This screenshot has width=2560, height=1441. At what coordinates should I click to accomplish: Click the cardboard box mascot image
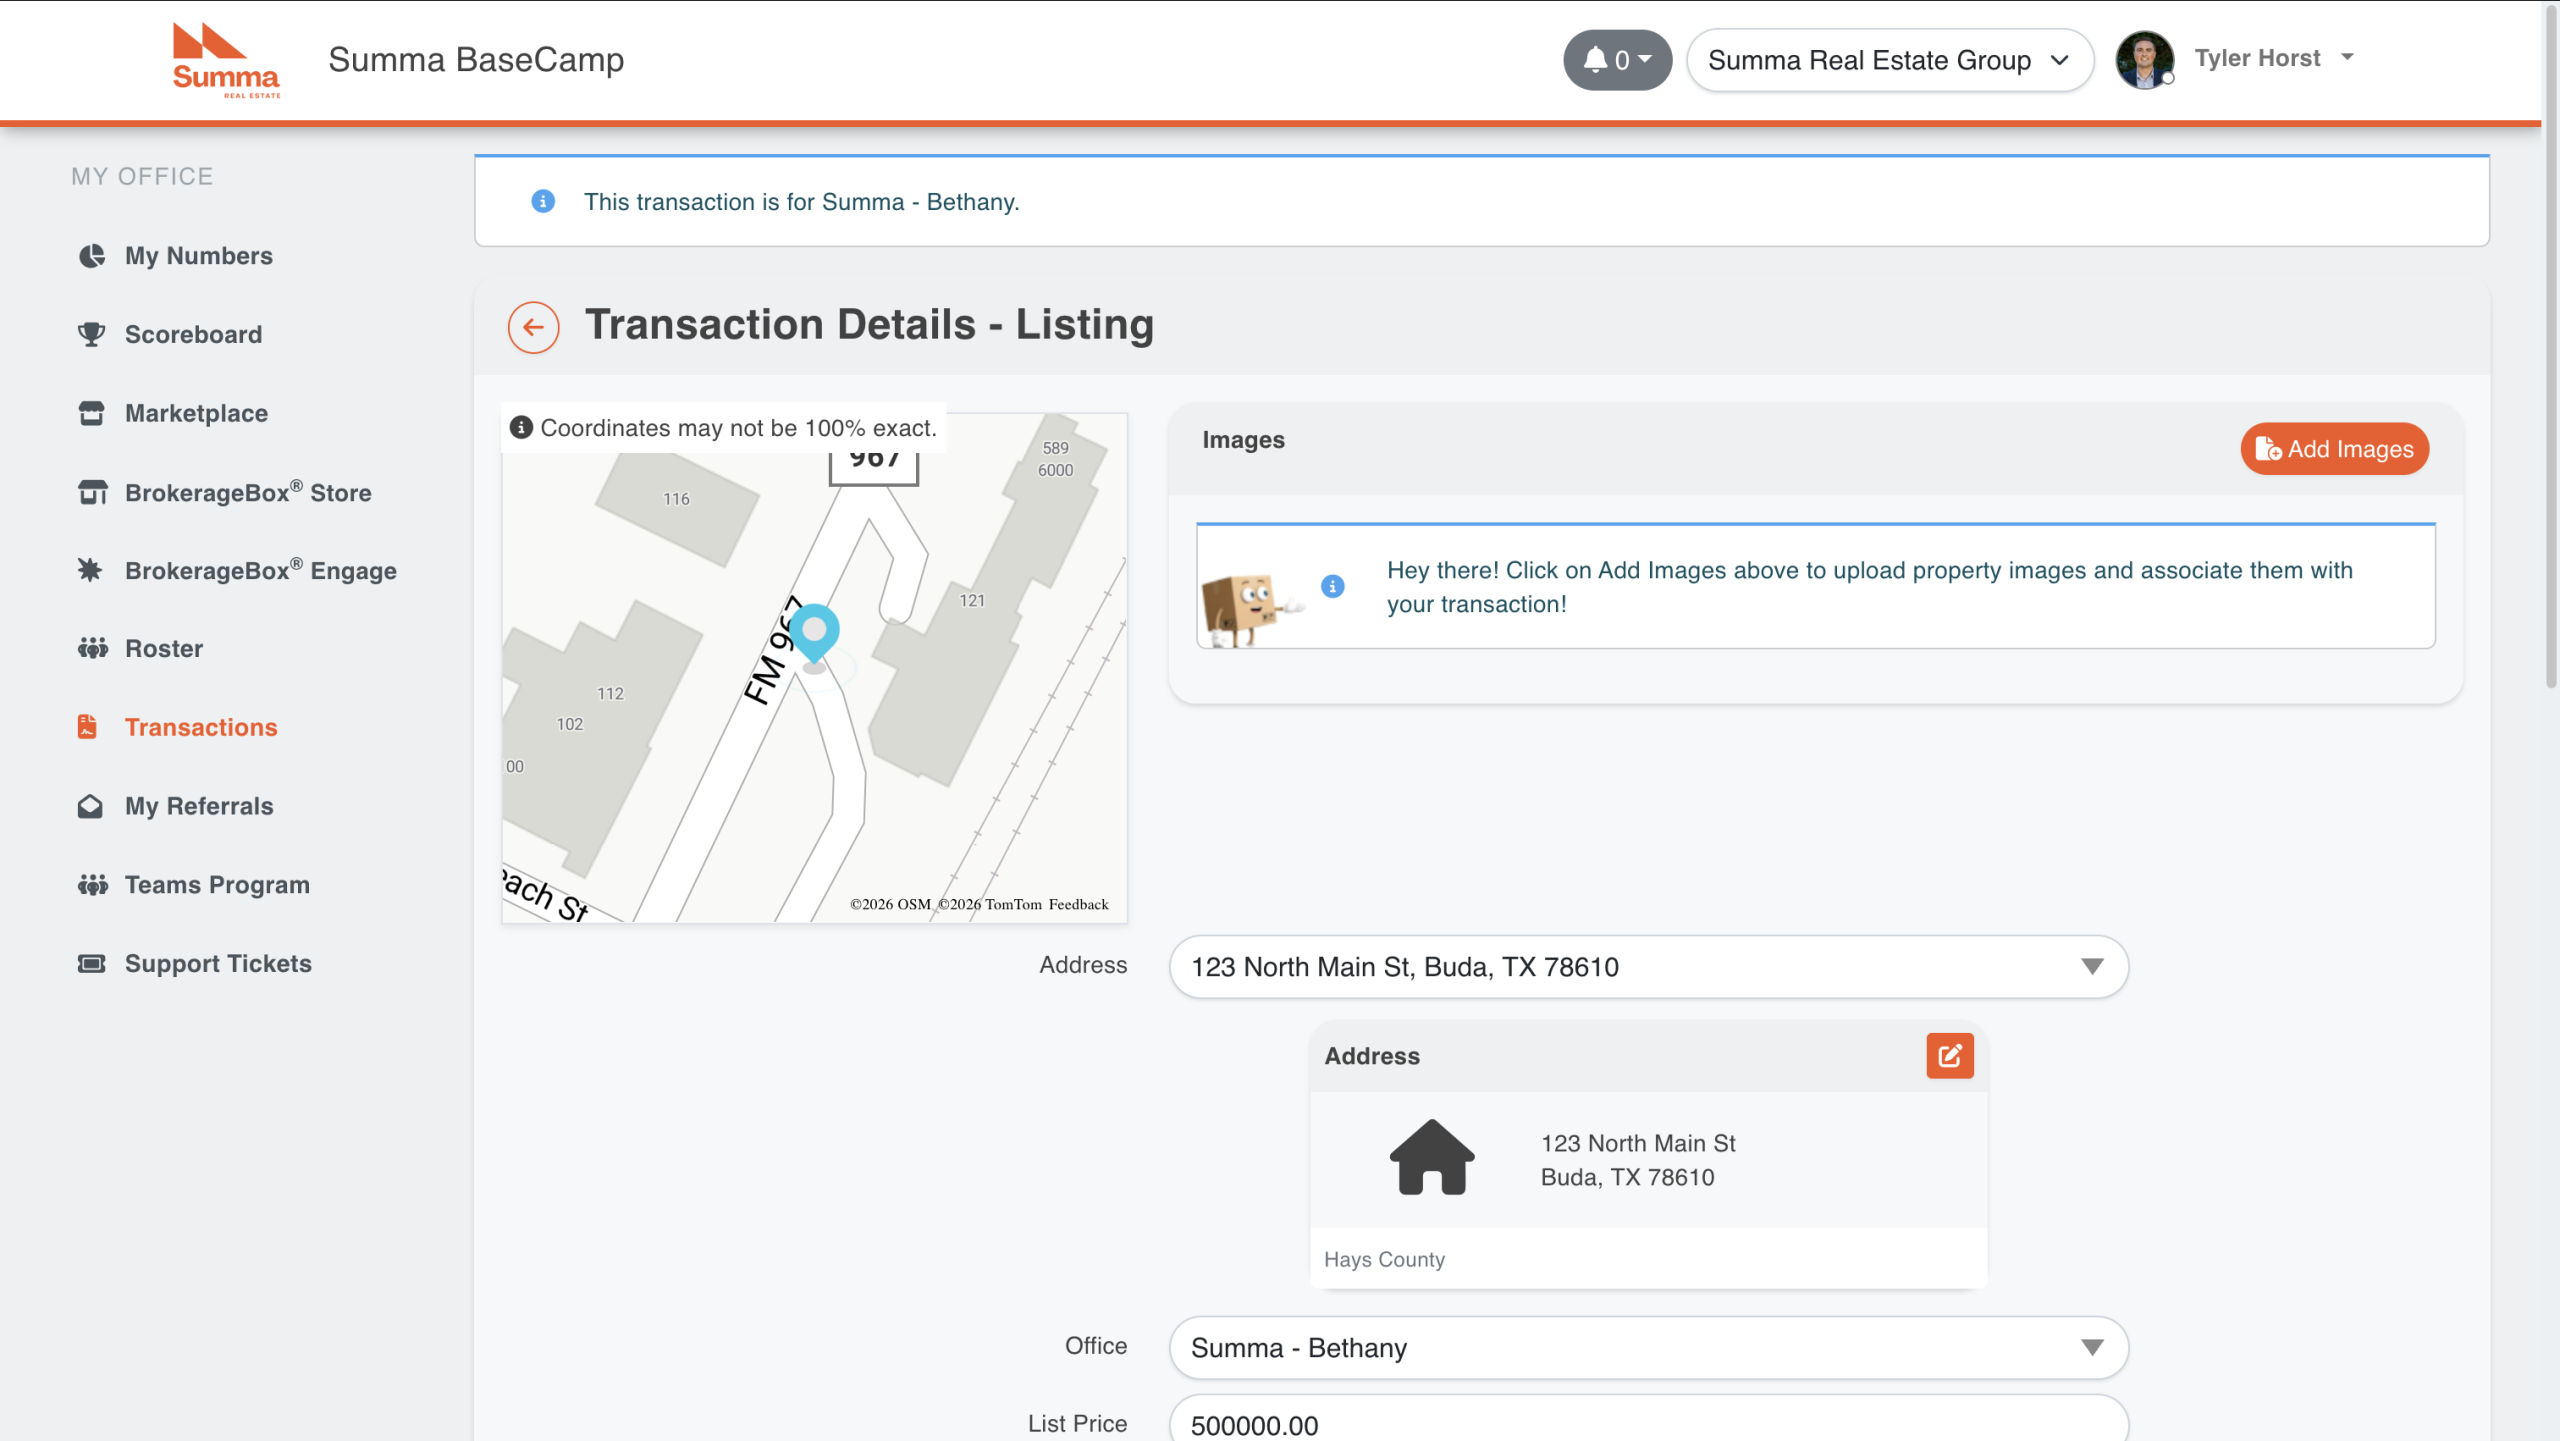point(1250,608)
